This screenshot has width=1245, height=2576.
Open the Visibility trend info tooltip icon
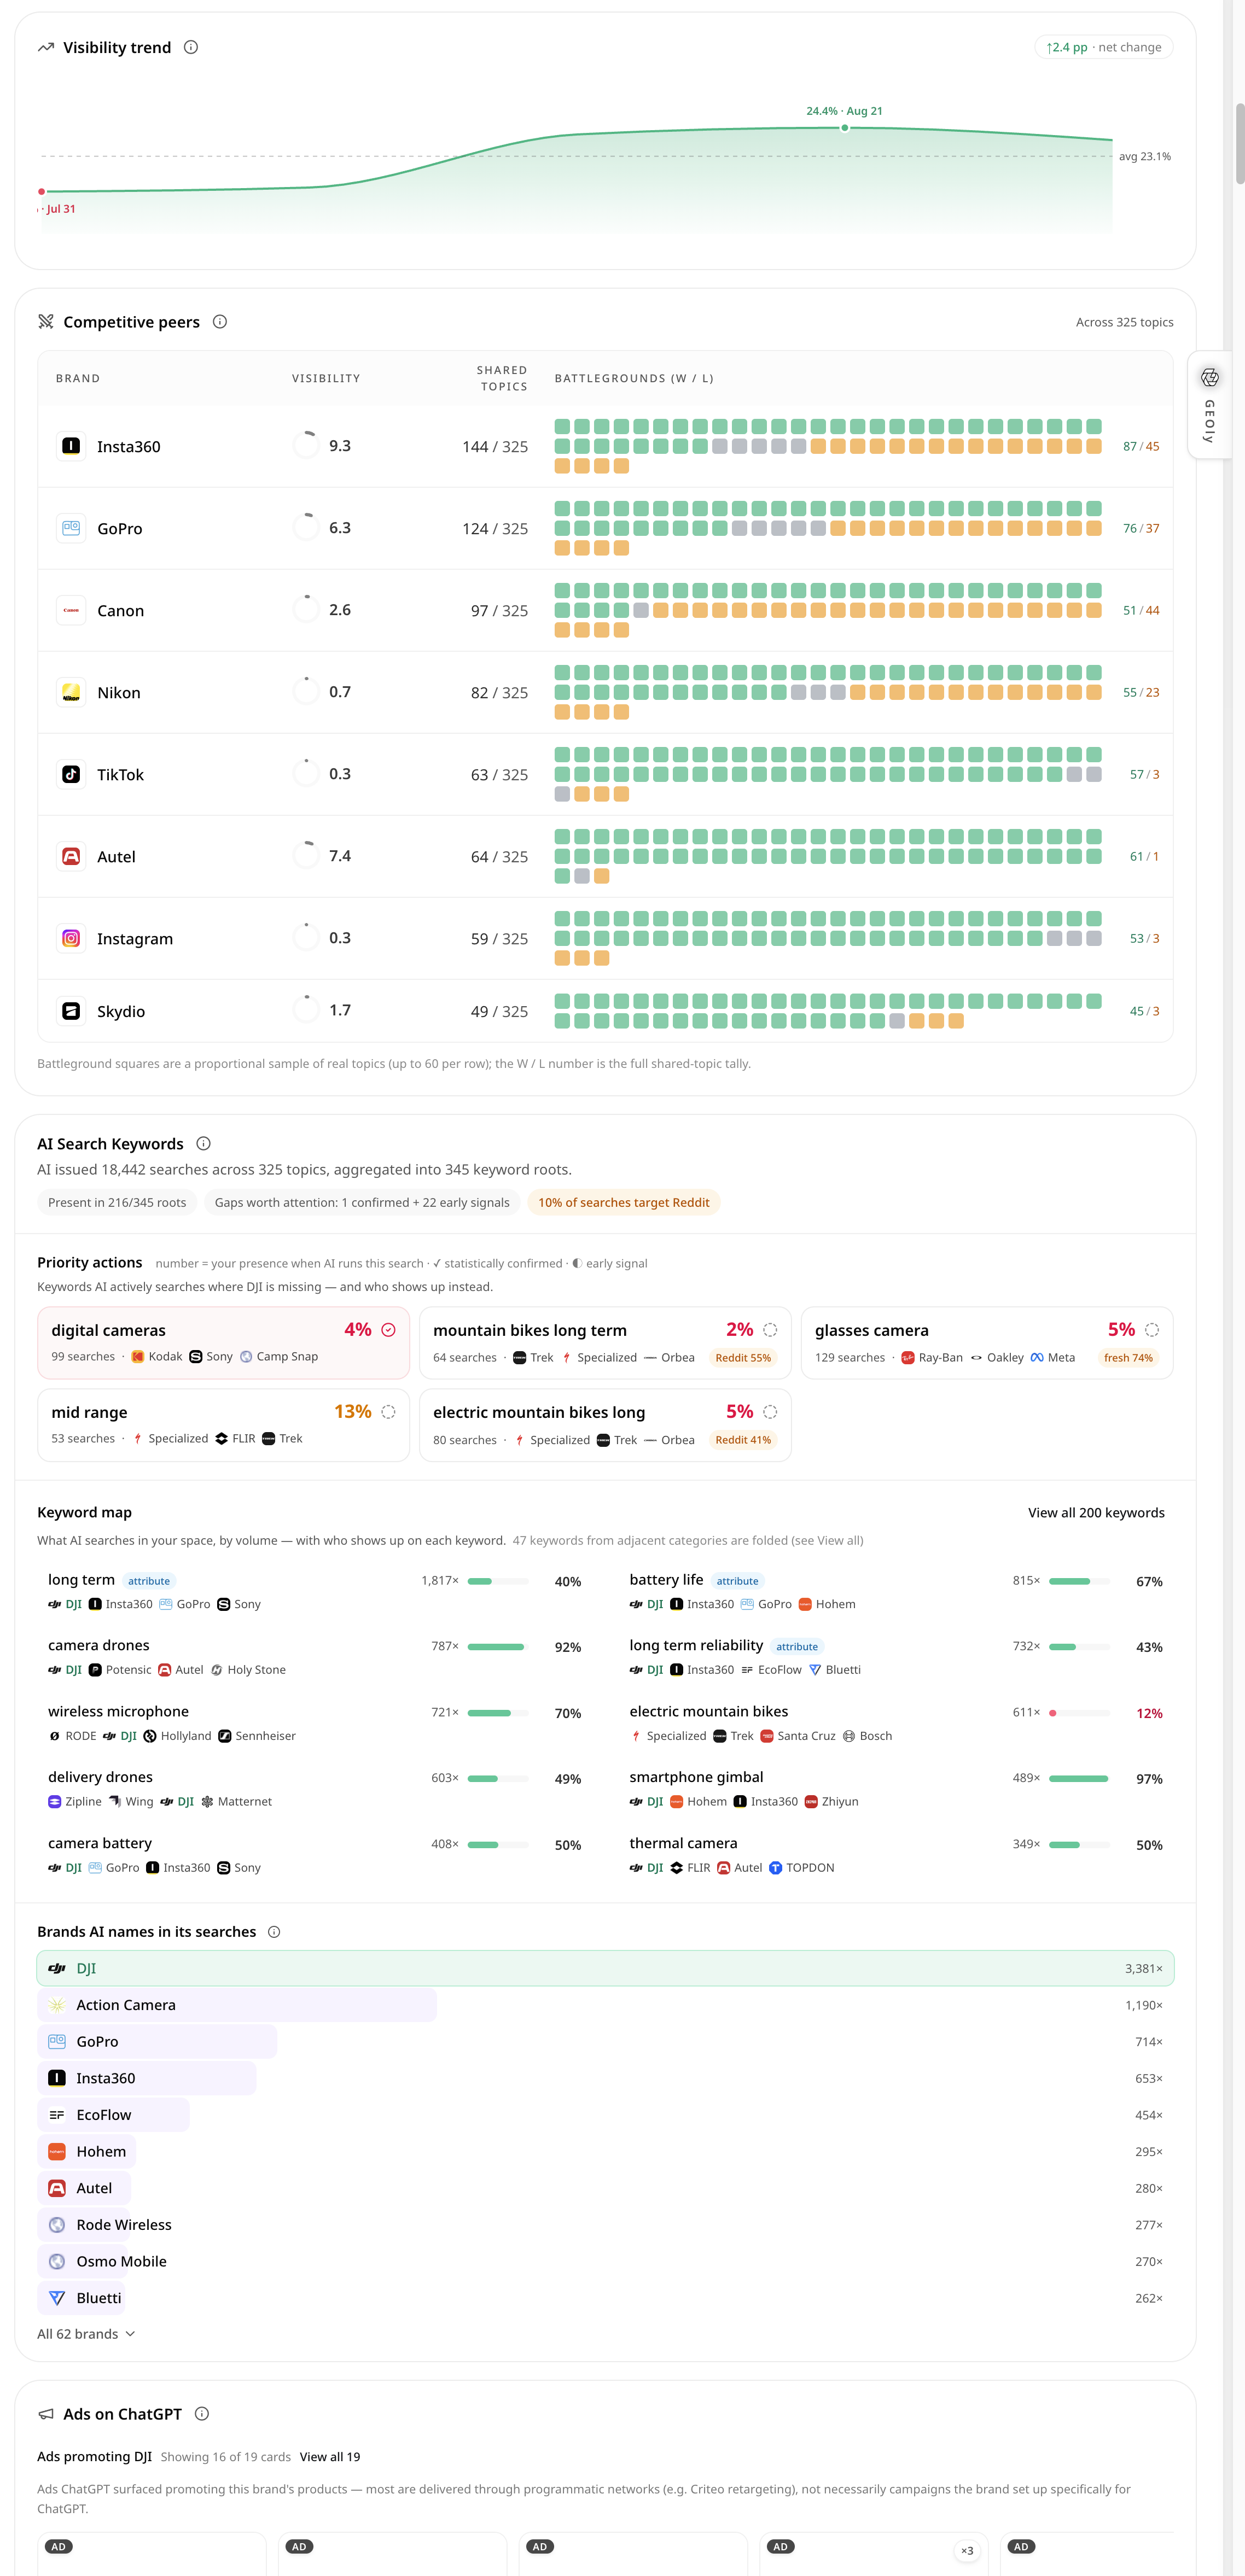(x=191, y=47)
